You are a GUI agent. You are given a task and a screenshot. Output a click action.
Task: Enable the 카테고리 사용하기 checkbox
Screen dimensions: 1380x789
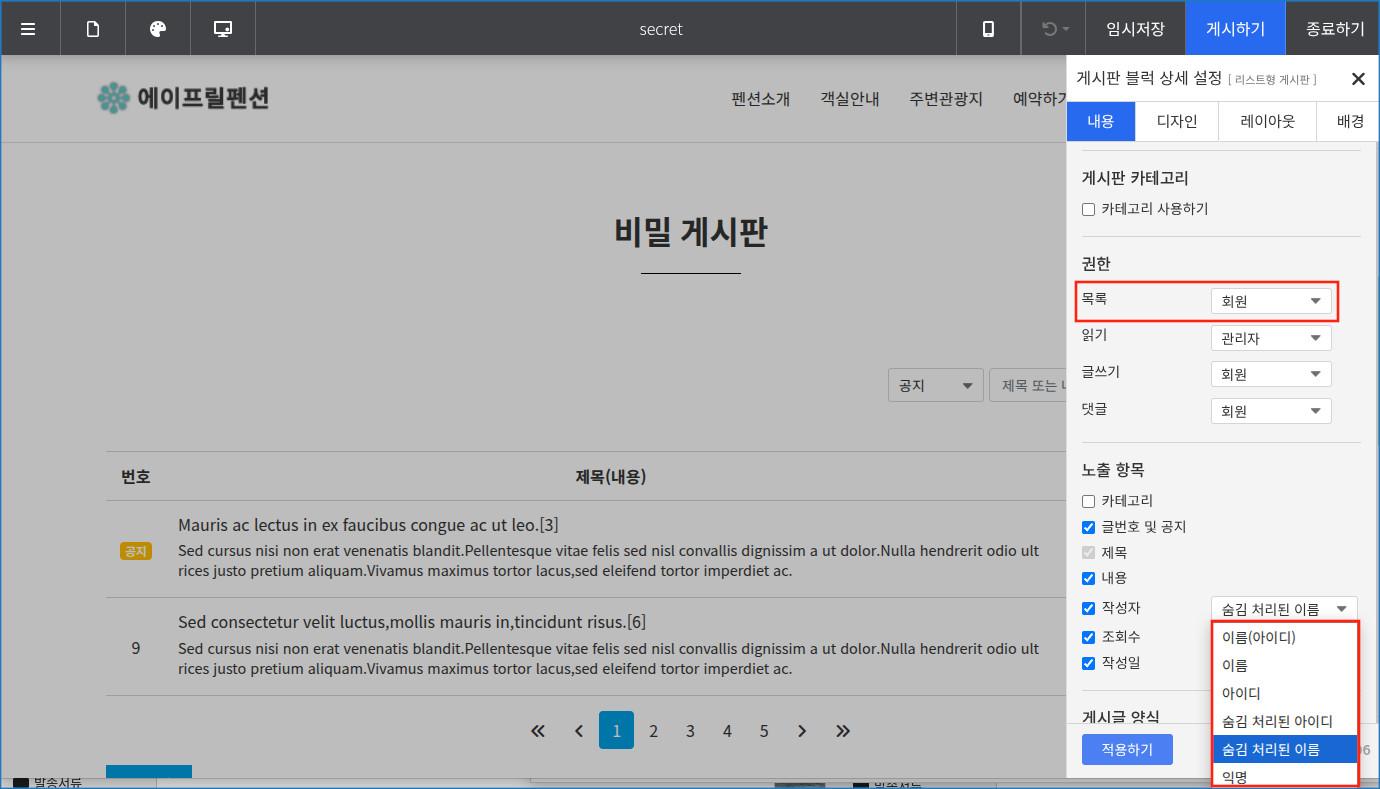tap(1089, 209)
